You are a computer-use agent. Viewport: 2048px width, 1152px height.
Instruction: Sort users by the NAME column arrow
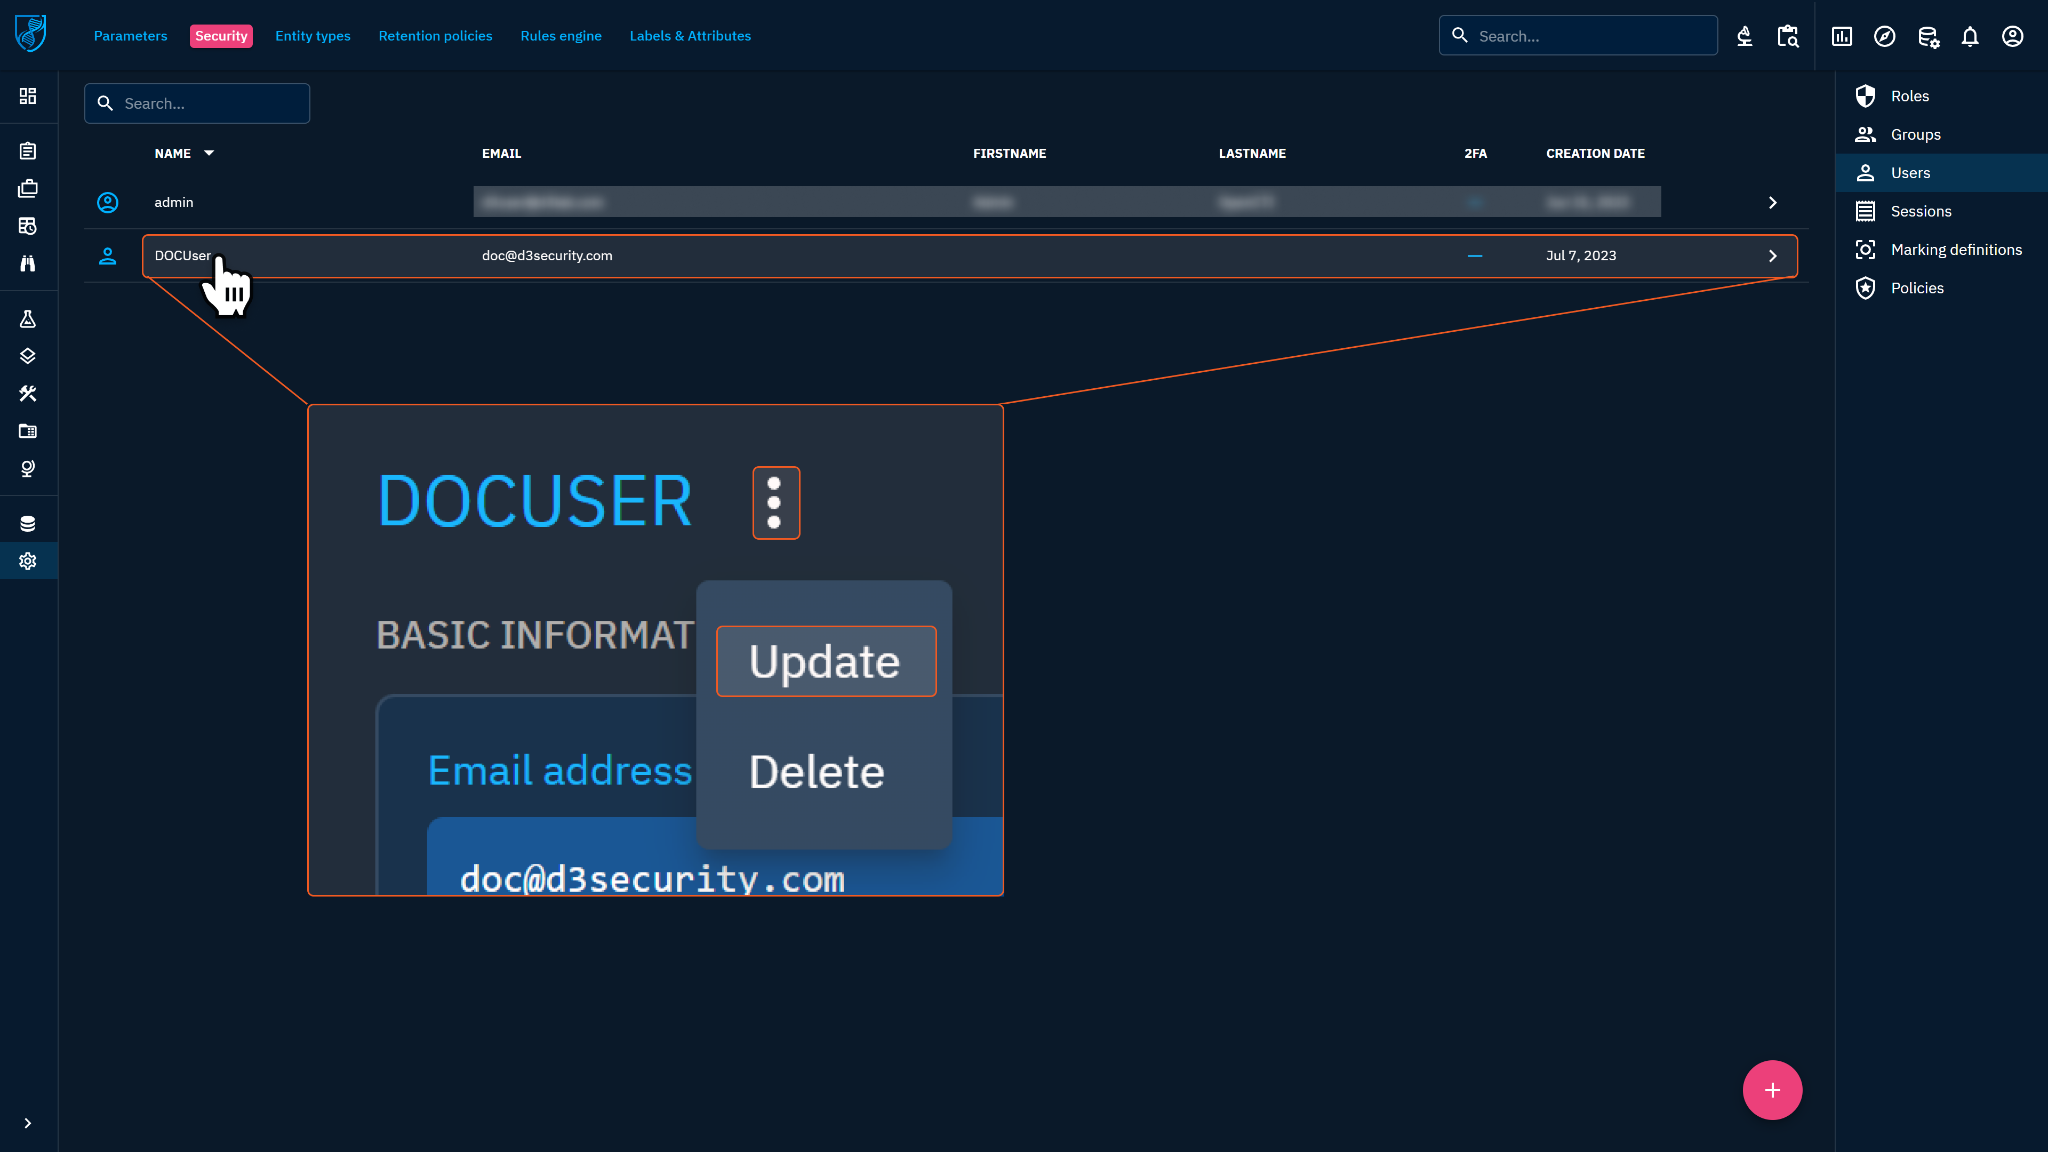[209, 153]
